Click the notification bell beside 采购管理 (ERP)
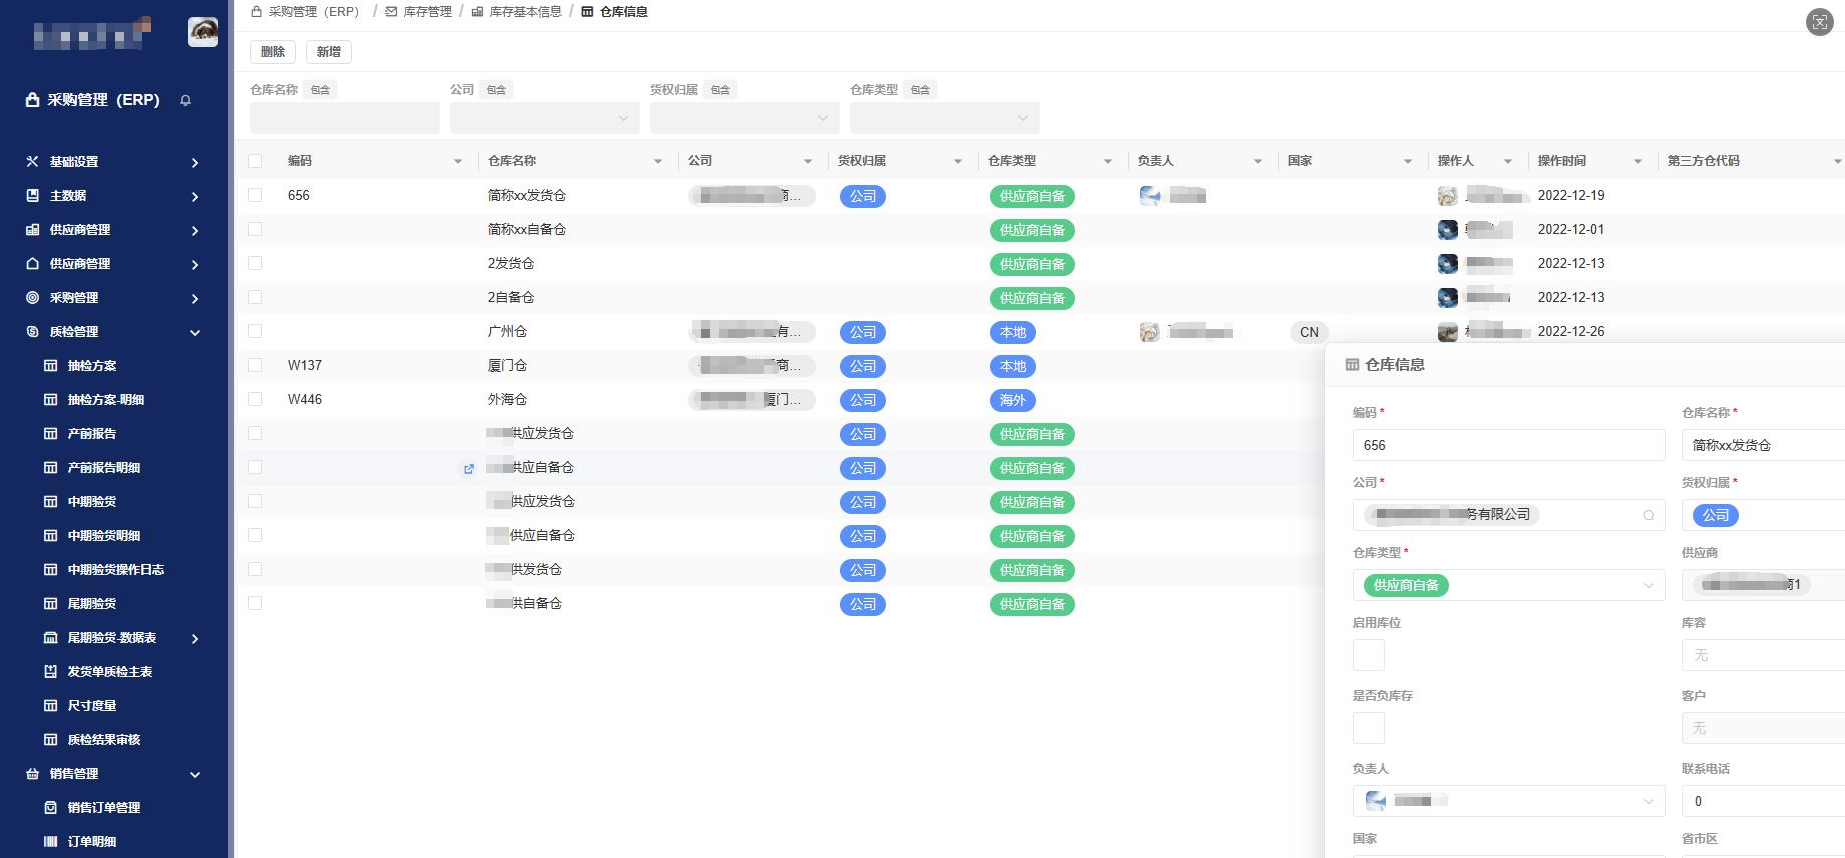This screenshot has height=858, width=1845. tap(185, 100)
